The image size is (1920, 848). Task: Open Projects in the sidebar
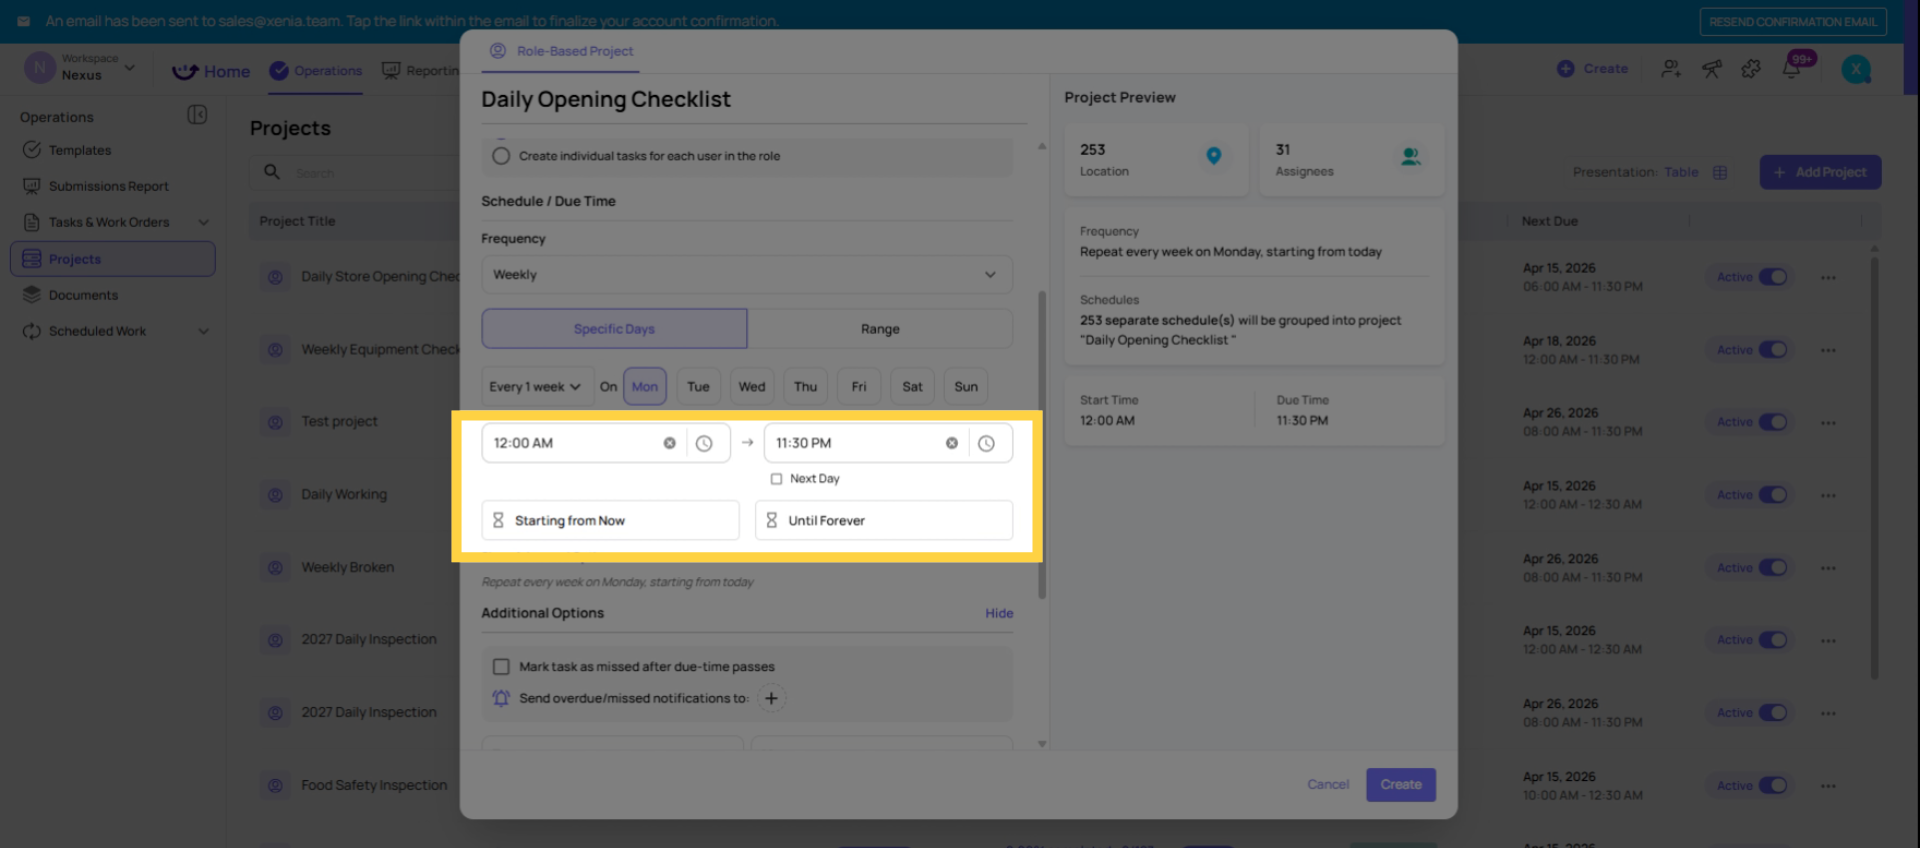tap(113, 259)
